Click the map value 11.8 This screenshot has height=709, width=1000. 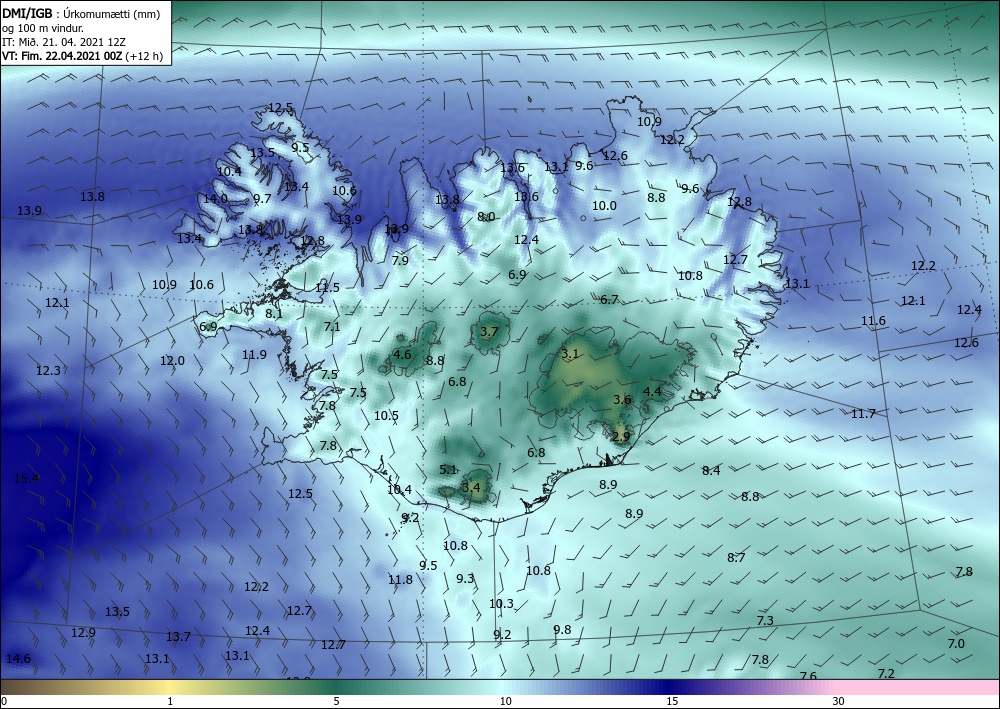tap(401, 580)
